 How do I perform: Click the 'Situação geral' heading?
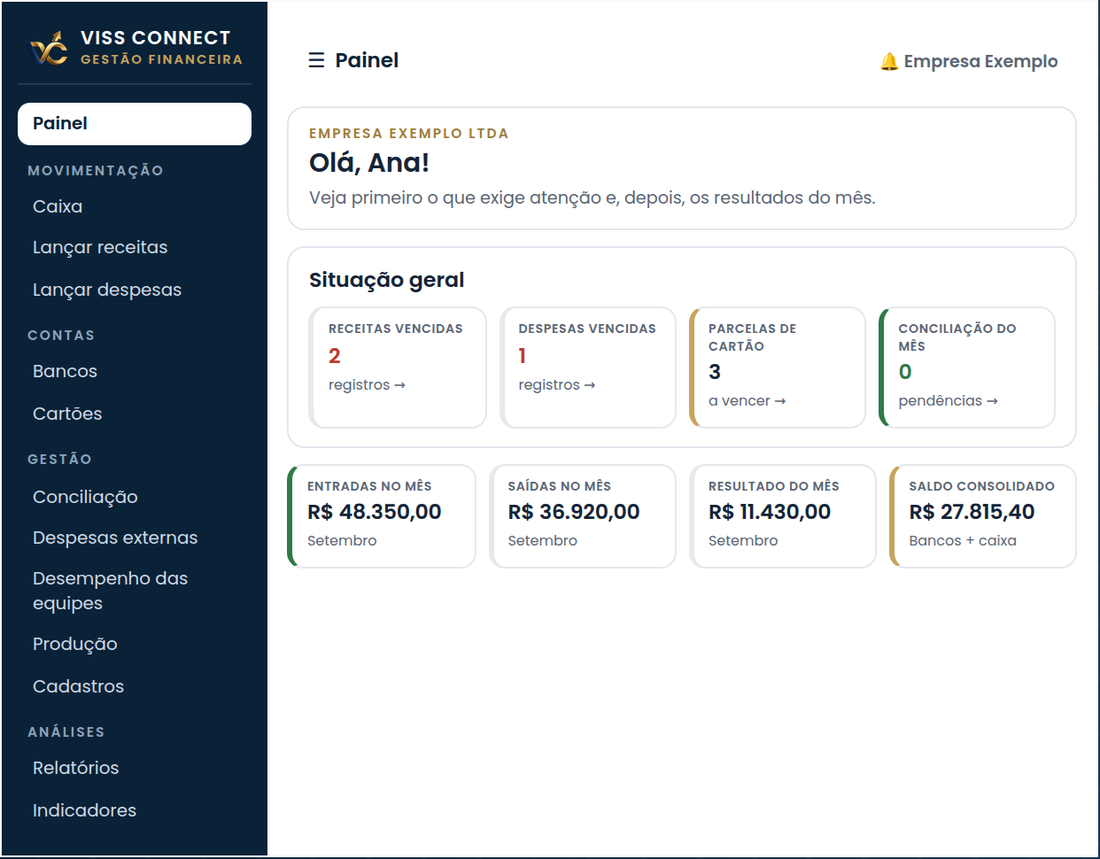(x=387, y=280)
